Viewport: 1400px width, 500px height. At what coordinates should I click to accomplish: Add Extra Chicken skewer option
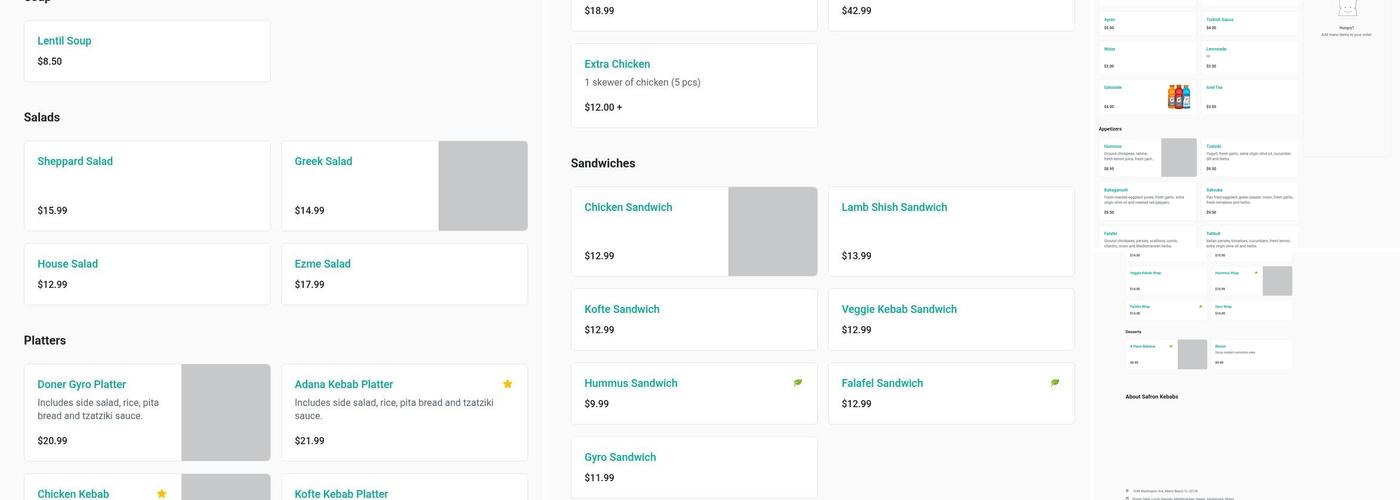click(694, 85)
